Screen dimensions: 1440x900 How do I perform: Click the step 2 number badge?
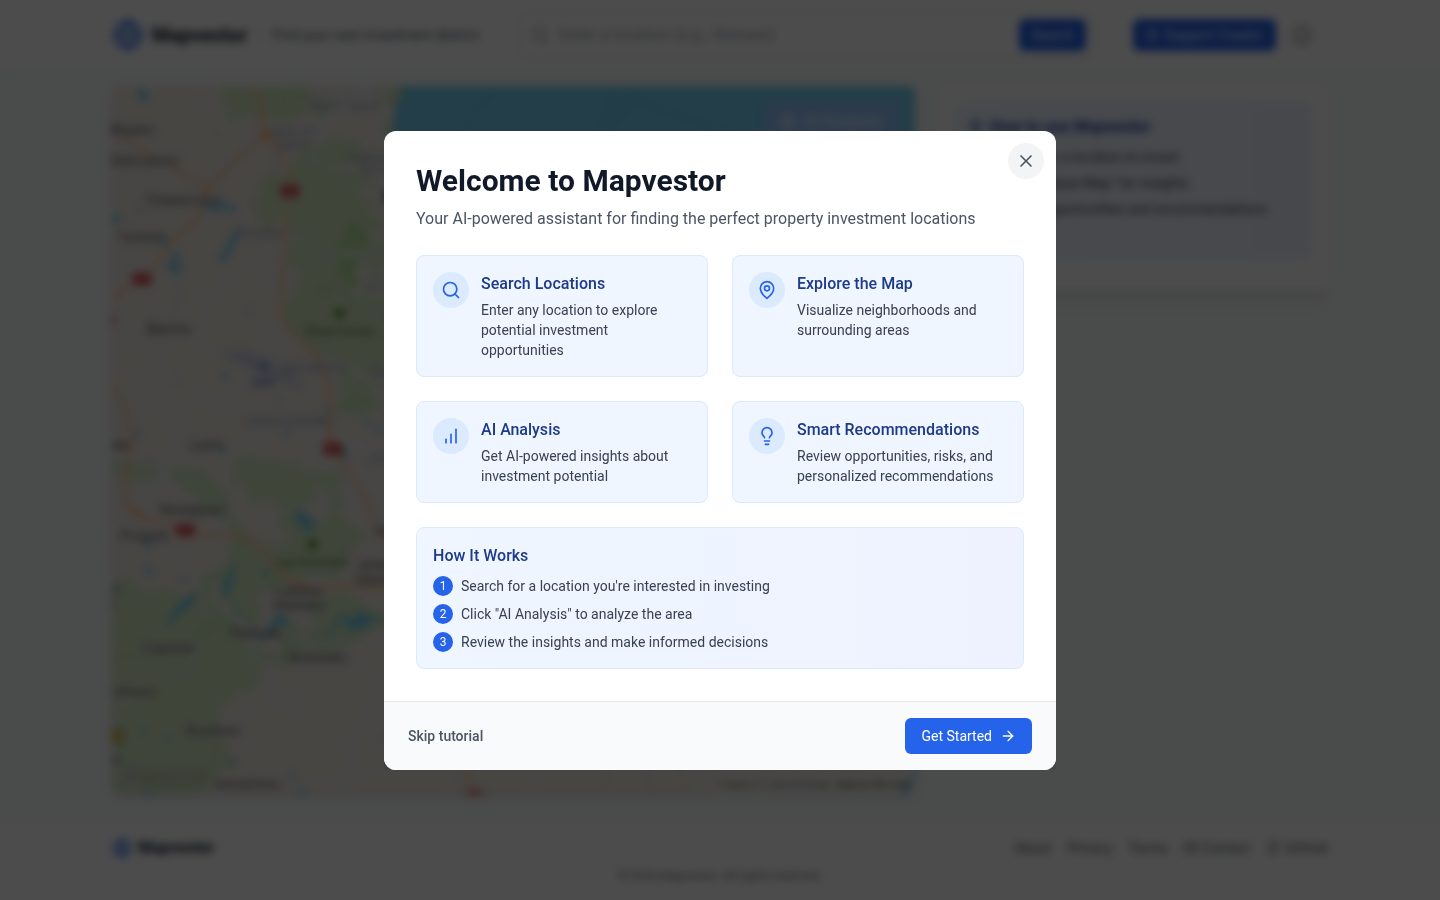443,614
